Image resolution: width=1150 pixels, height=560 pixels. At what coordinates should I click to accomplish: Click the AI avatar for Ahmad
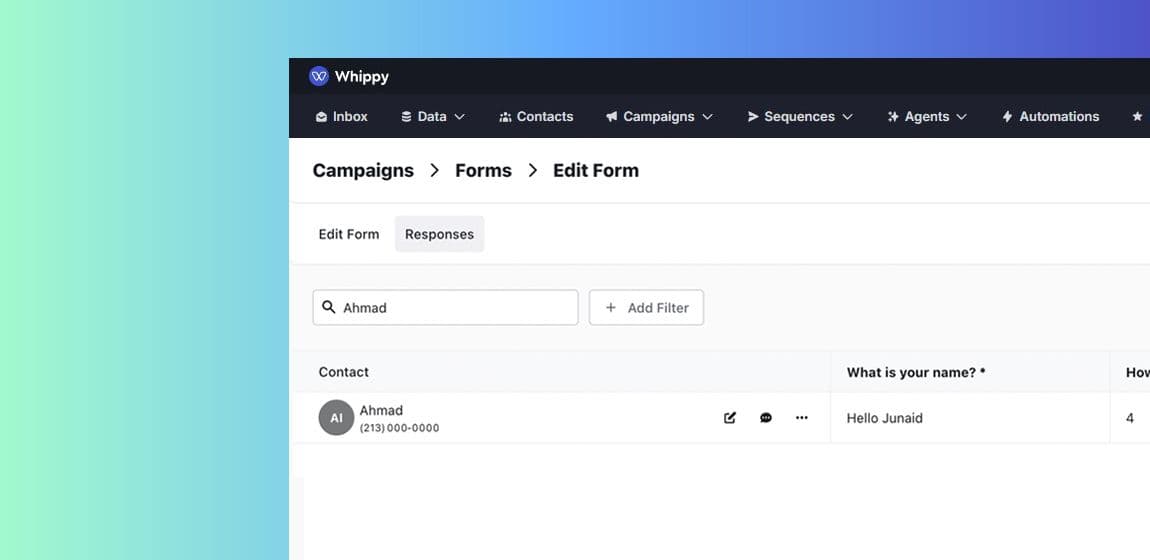pyautogui.click(x=337, y=418)
